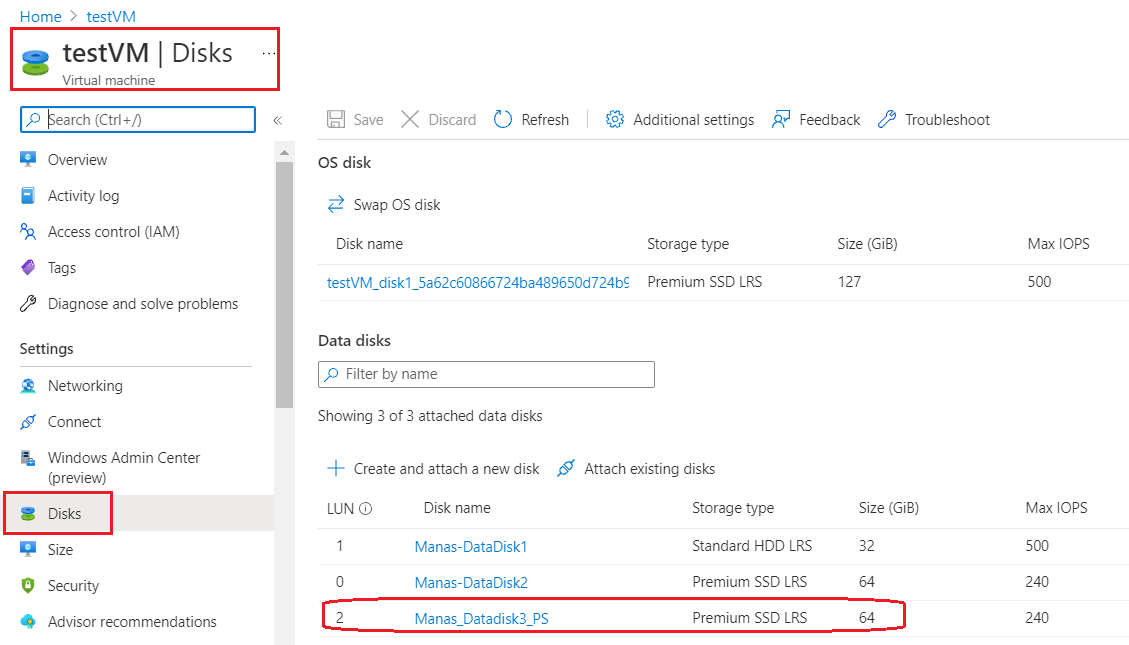Open the Feedback panel
1129x645 pixels.
[829, 119]
